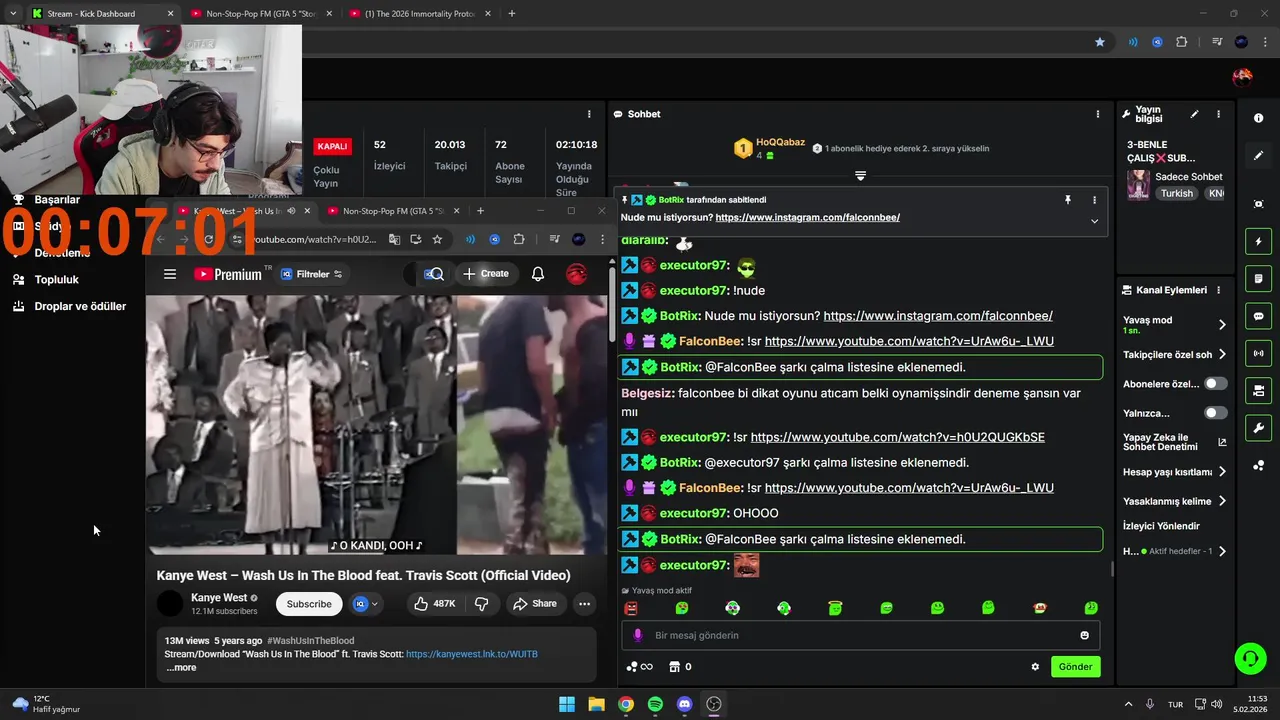Open YouTube notifications bell
The height and width of the screenshot is (720, 1280).
point(538,274)
